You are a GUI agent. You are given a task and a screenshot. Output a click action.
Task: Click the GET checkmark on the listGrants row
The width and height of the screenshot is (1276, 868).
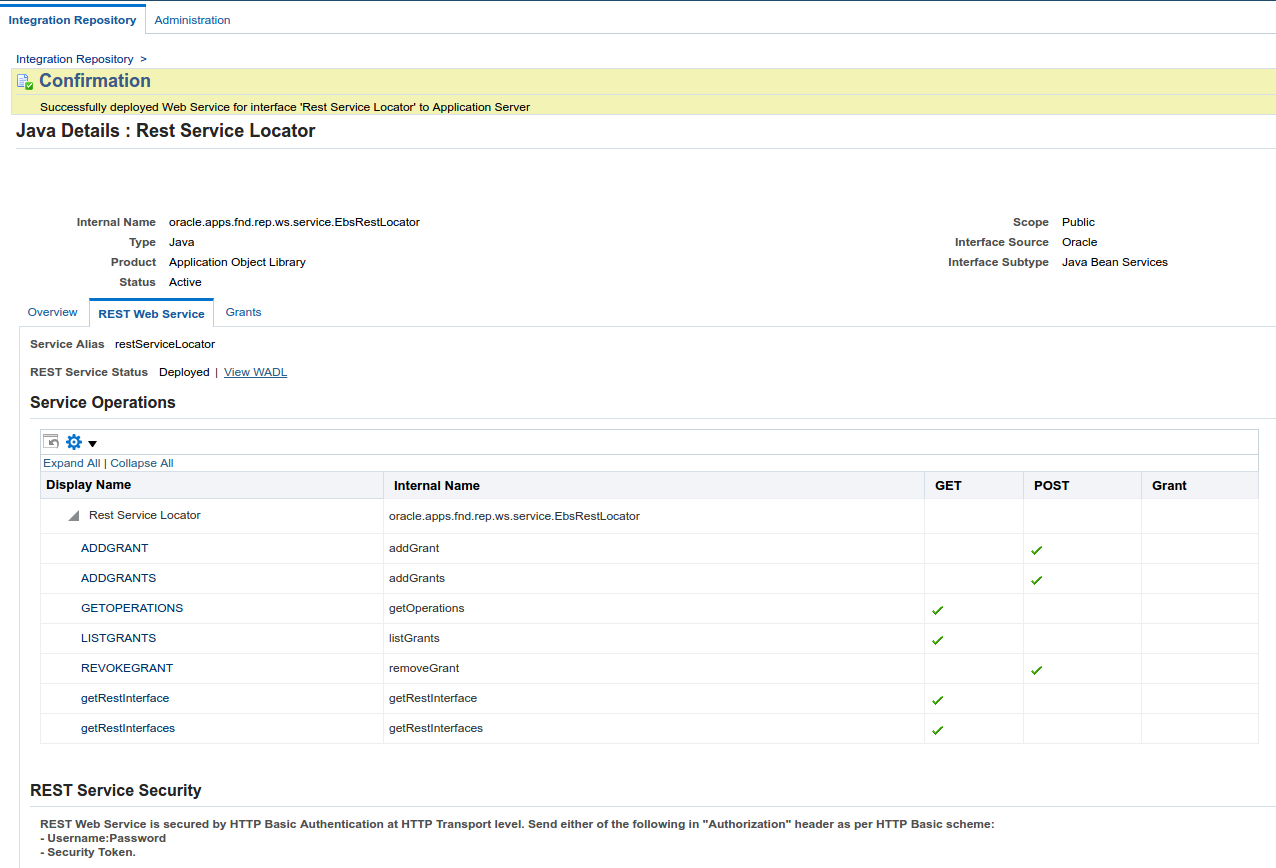tap(937, 639)
